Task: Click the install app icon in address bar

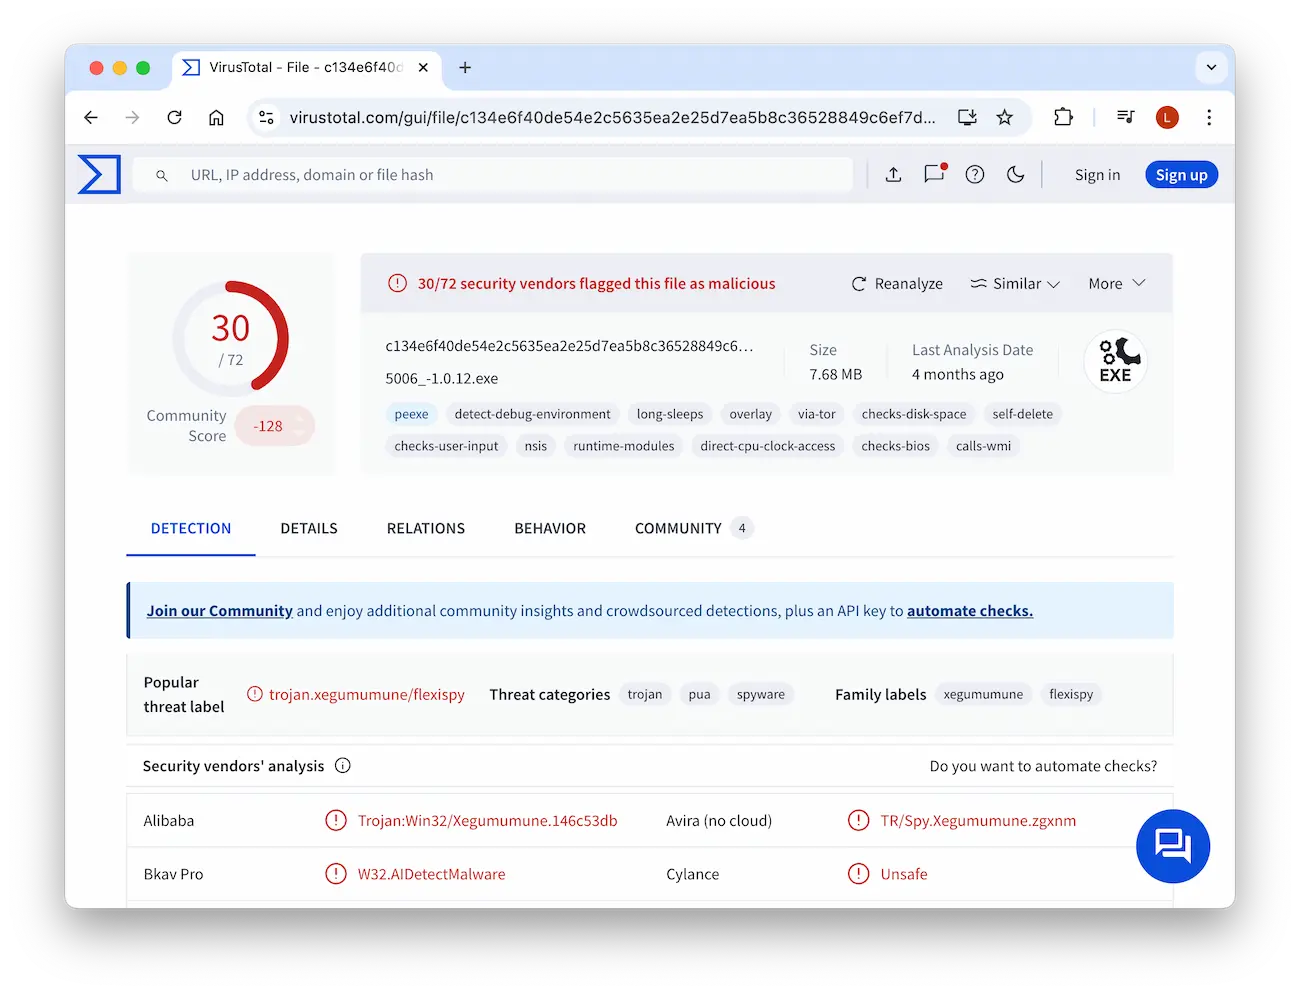Action: (x=967, y=117)
